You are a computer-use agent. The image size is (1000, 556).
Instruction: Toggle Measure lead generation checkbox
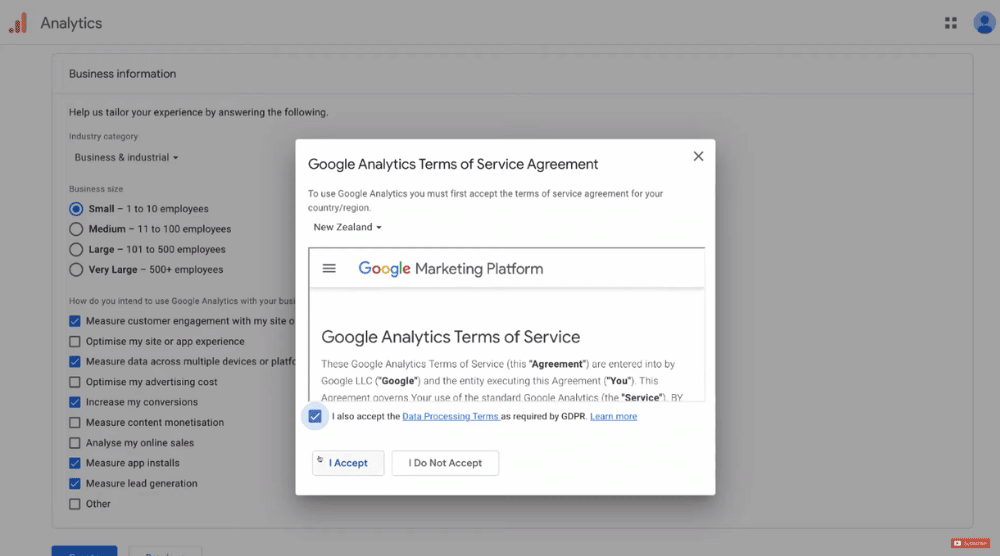75,483
